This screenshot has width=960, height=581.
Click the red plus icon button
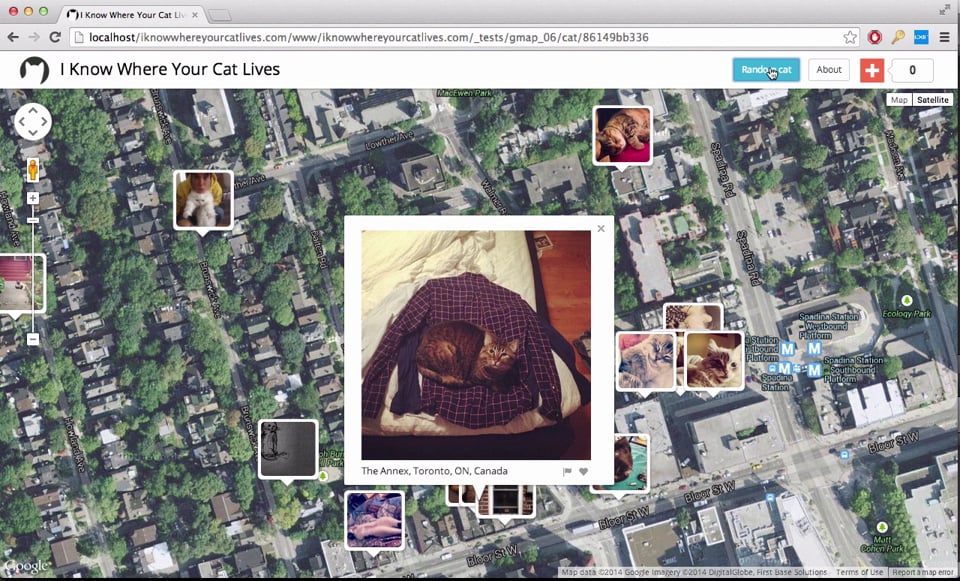tap(872, 70)
